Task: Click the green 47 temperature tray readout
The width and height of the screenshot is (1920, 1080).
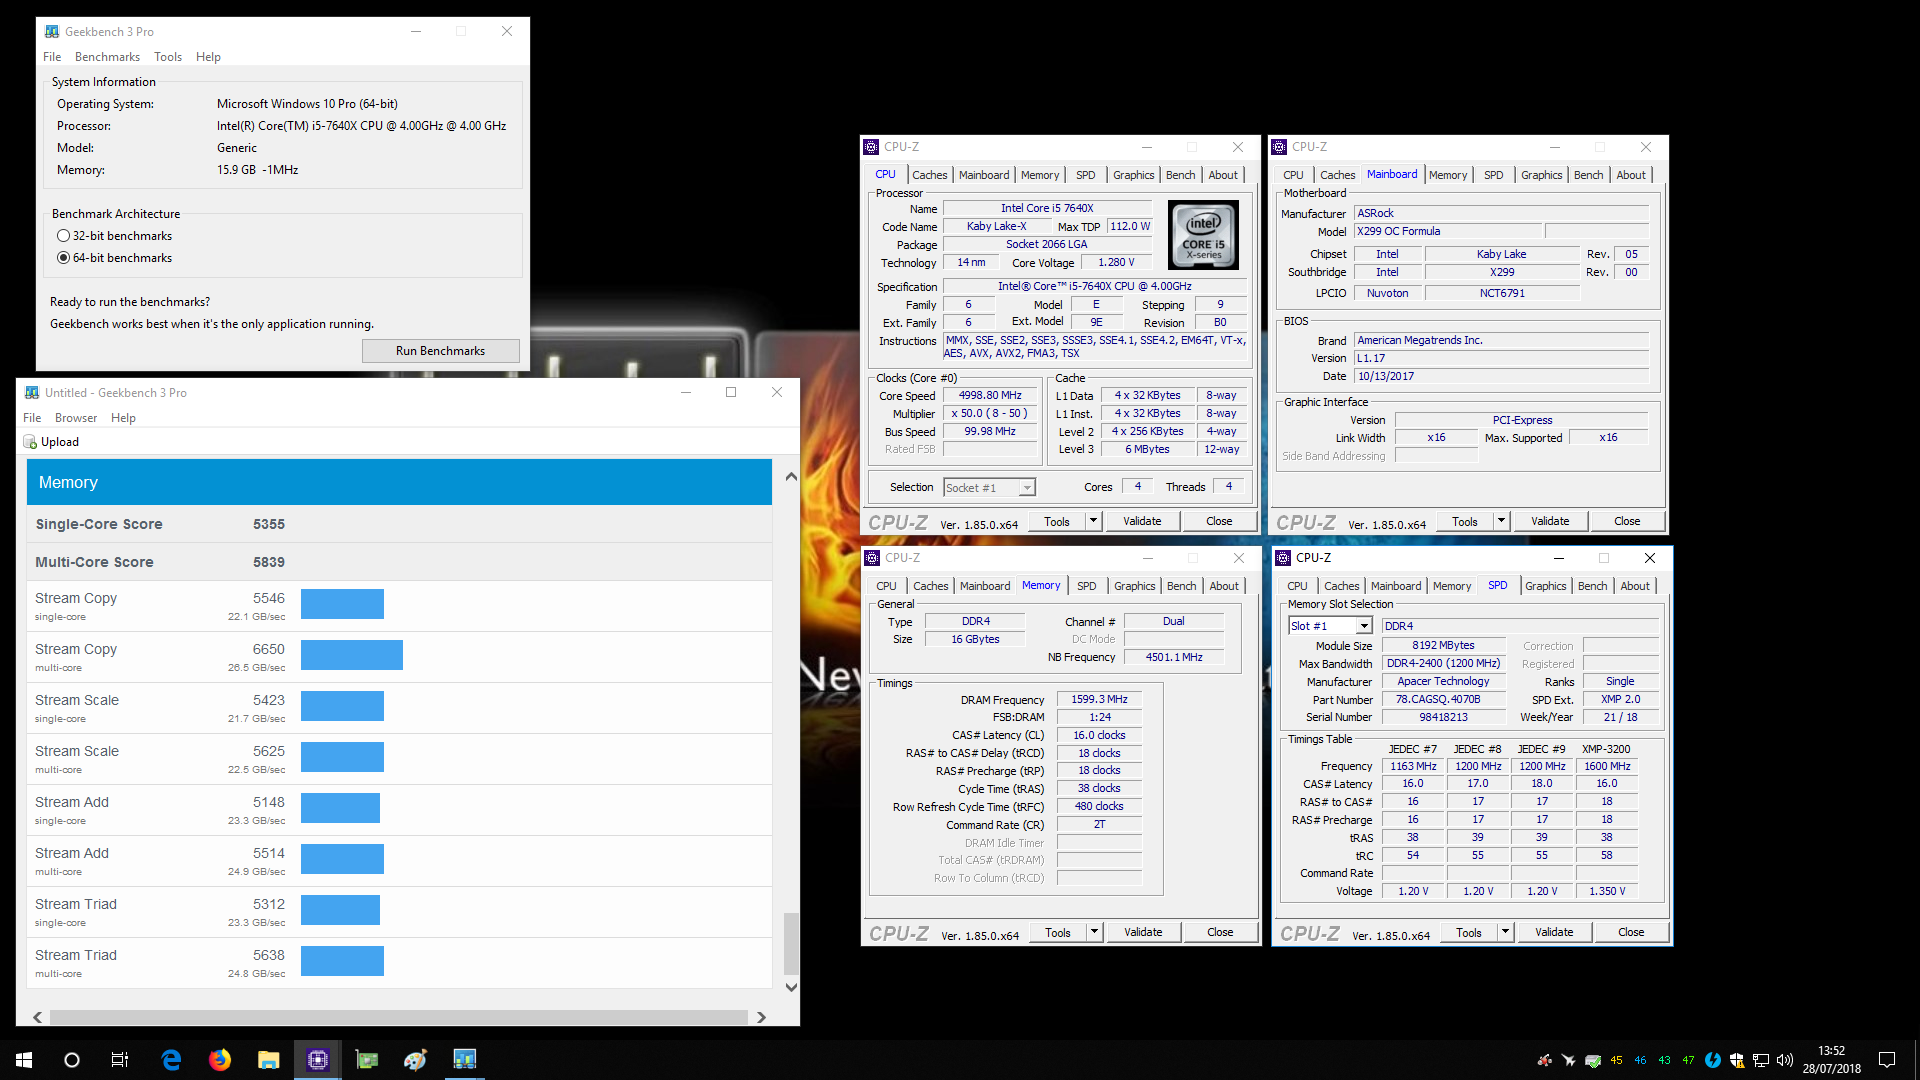Action: pos(1688,1060)
